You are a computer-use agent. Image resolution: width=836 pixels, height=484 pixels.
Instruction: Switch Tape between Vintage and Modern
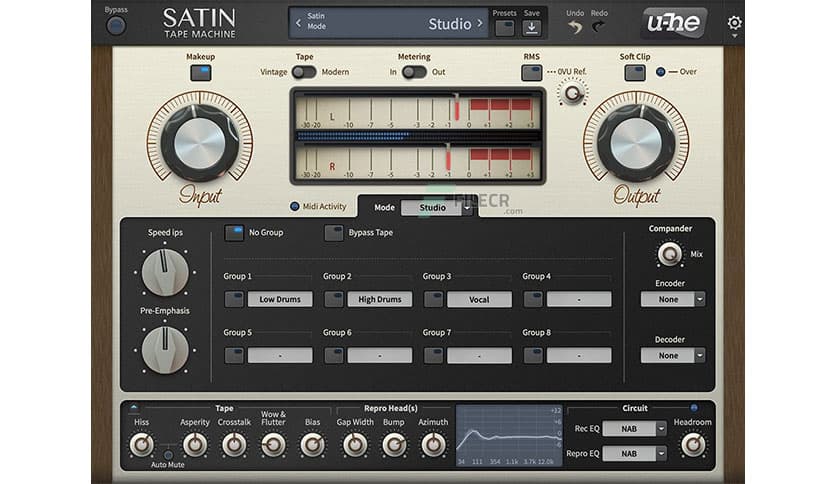[x=304, y=72]
